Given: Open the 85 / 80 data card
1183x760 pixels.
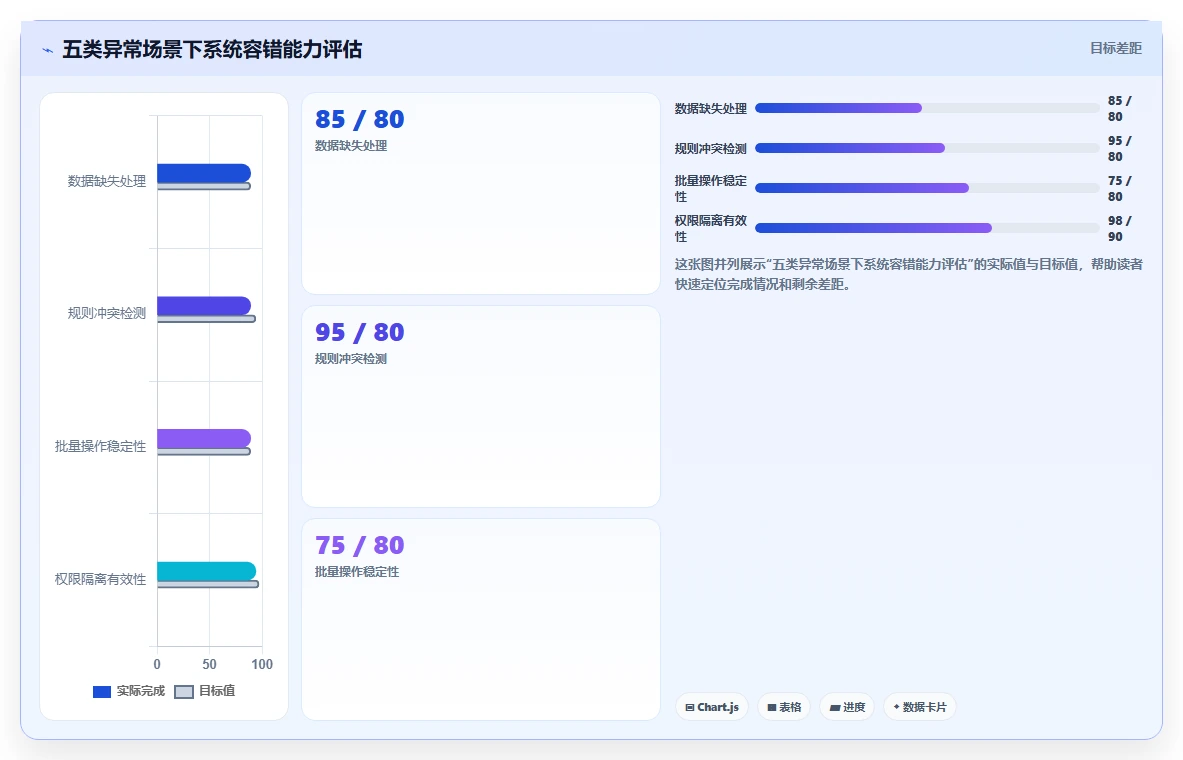Looking at the screenshot, I should [x=481, y=193].
